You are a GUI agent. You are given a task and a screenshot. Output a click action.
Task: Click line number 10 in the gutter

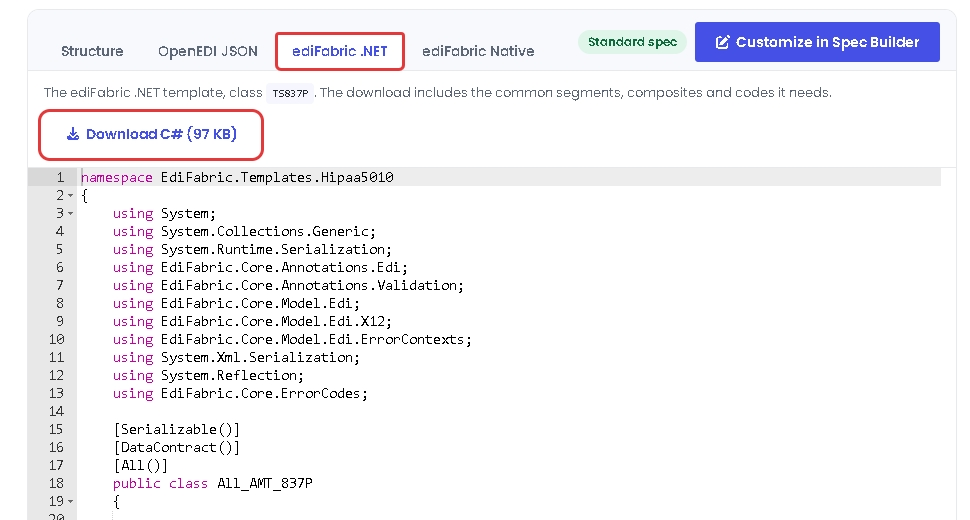click(56, 339)
